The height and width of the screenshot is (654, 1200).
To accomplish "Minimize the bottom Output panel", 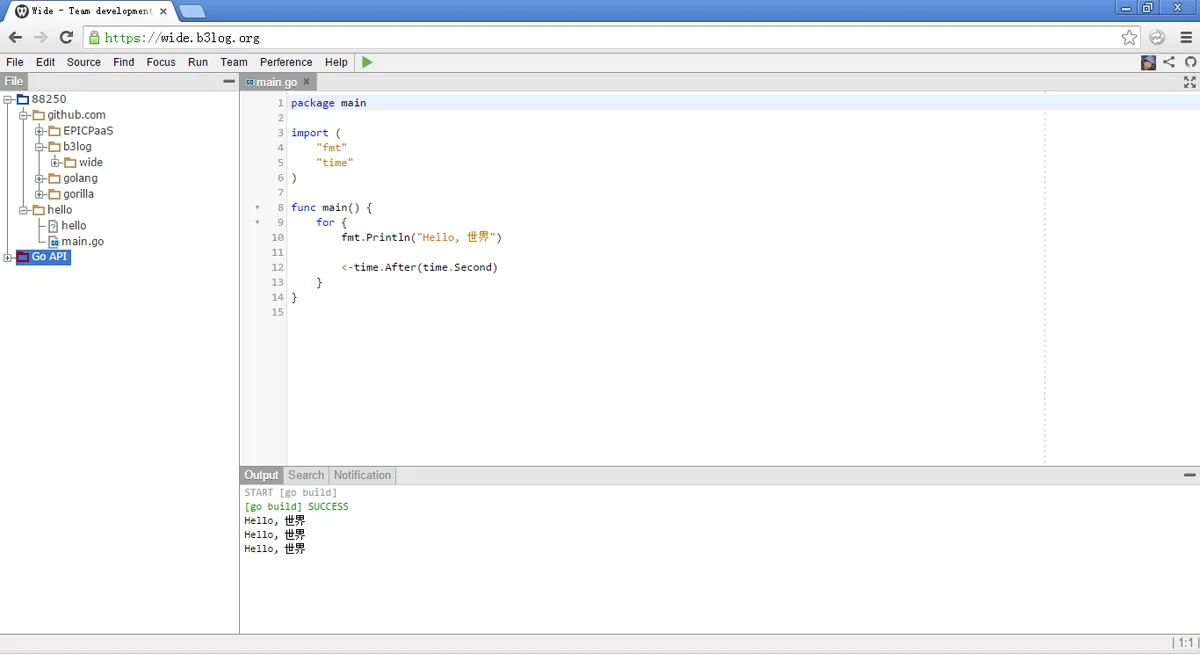I will (1190, 475).
